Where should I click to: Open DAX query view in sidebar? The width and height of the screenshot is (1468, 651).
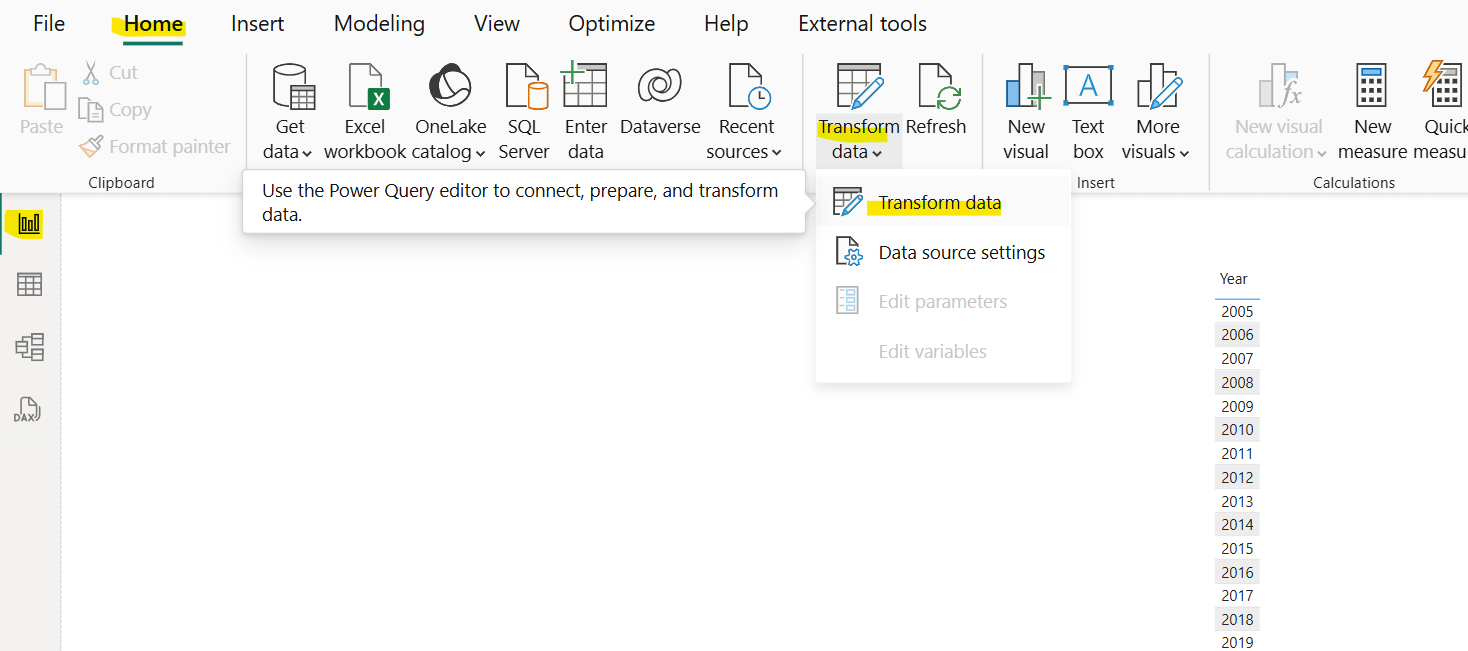point(27,410)
